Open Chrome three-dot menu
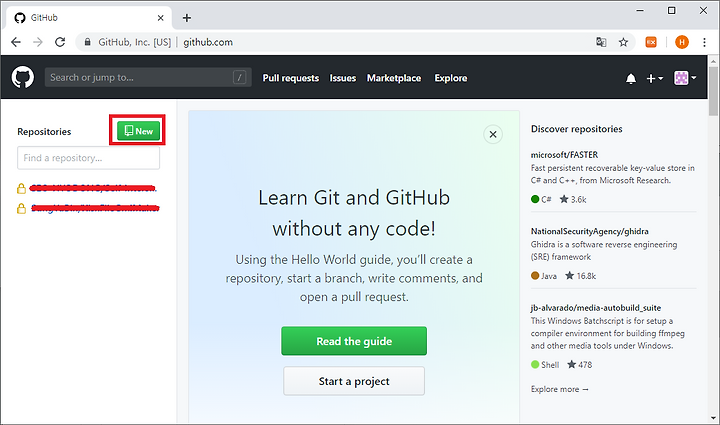720x425 pixels. (704, 42)
